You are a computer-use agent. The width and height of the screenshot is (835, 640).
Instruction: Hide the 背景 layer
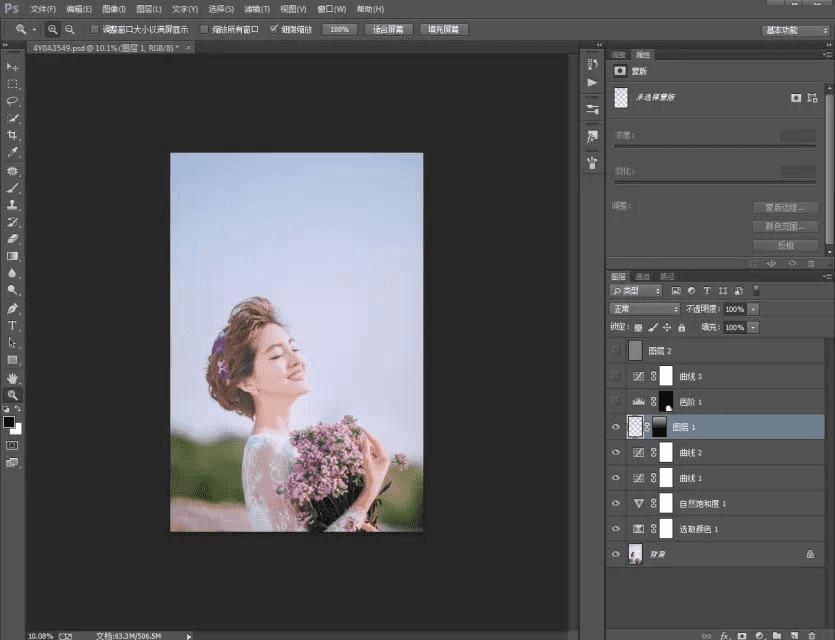tap(614, 553)
